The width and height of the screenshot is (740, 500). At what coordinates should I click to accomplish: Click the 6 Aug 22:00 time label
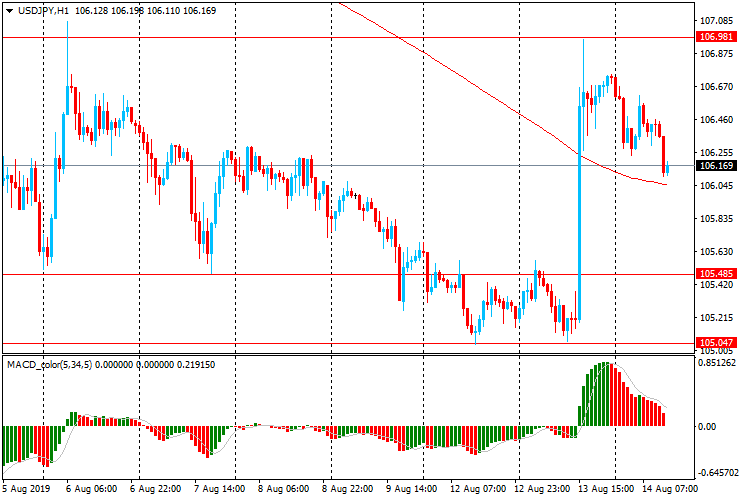tap(155, 488)
